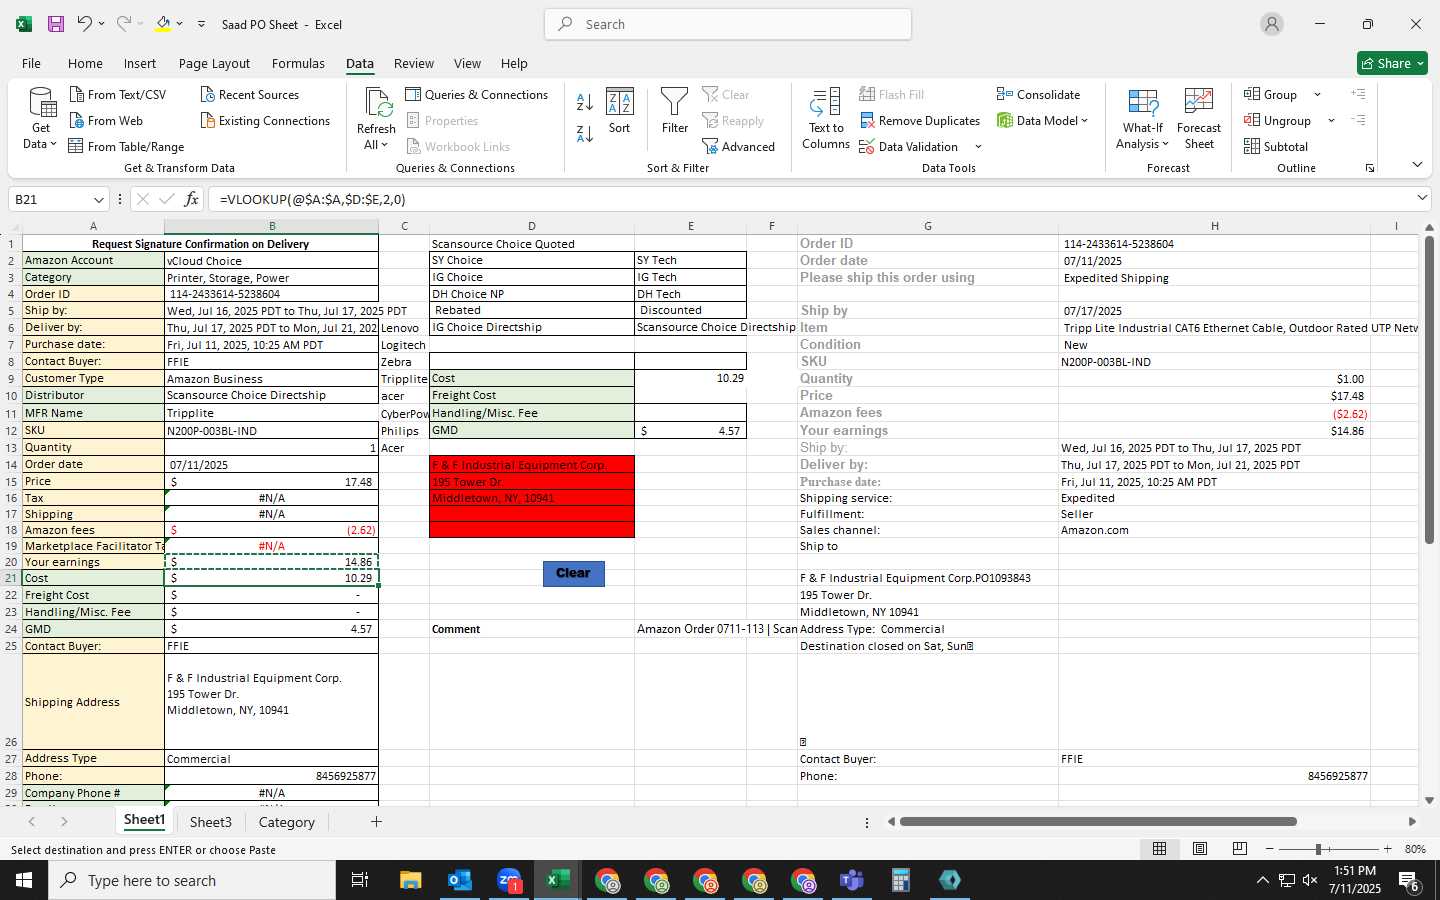
Task: Open Consolidate tool
Action: click(x=1038, y=94)
